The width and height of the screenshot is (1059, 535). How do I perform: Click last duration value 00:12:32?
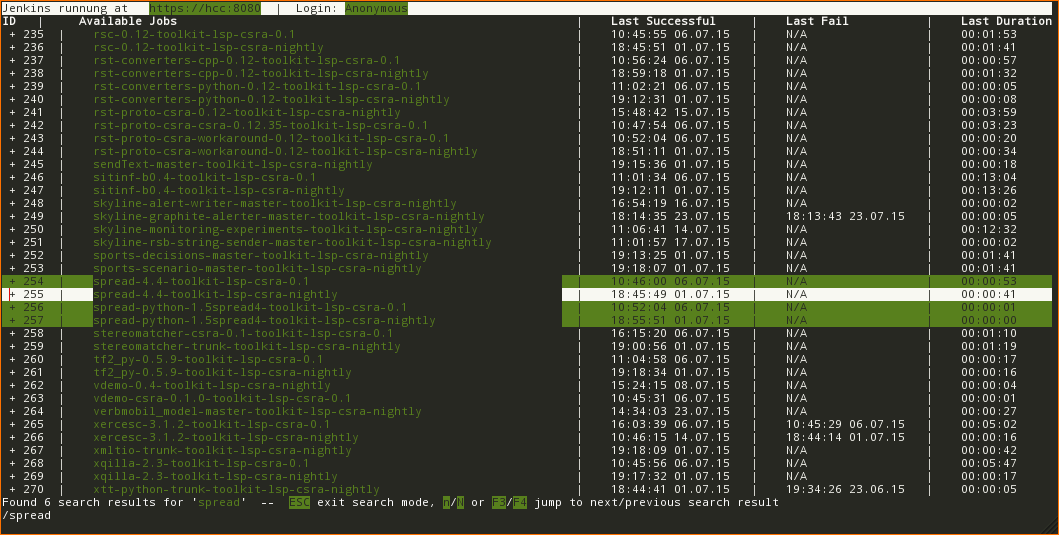coord(989,230)
